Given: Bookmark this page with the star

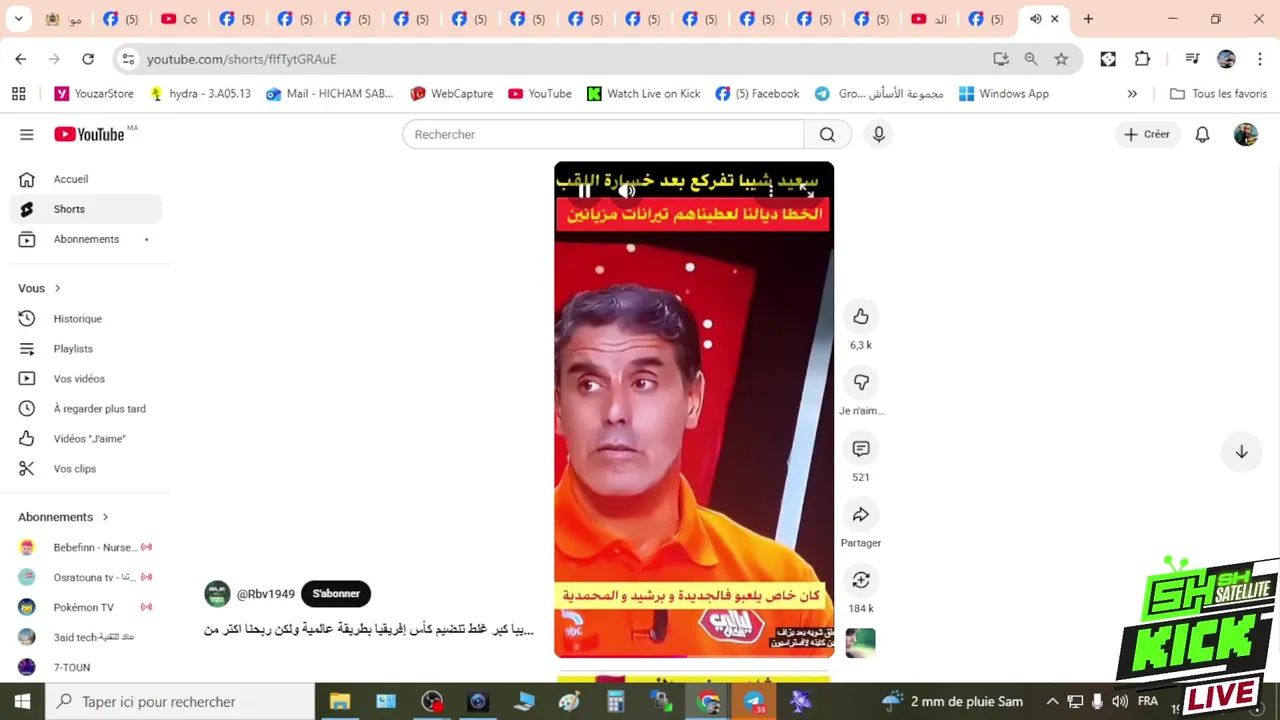Looking at the screenshot, I should 1061,59.
